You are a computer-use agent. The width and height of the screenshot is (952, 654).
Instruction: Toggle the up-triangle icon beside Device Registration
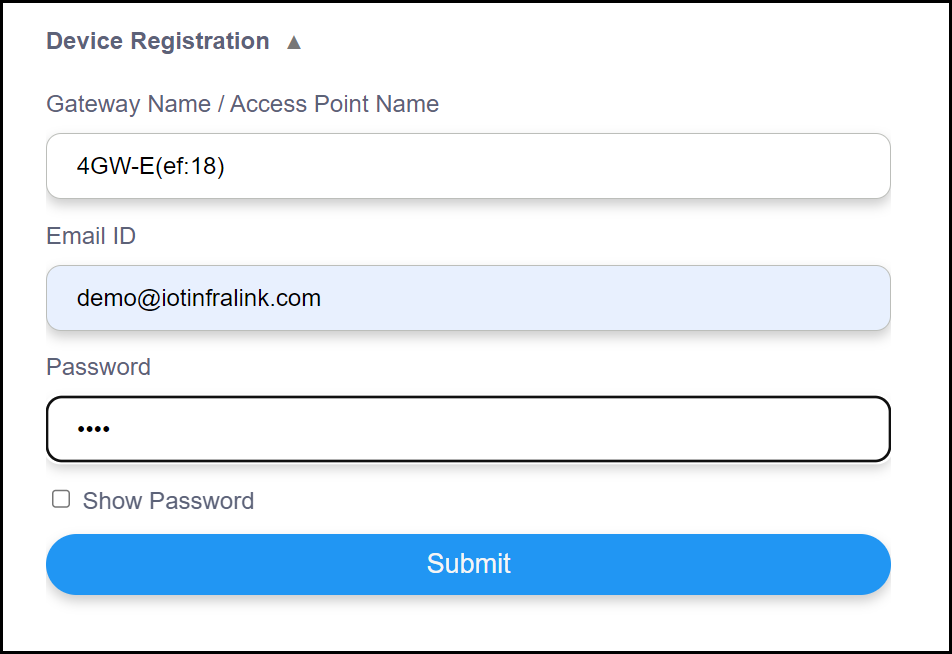click(x=293, y=42)
